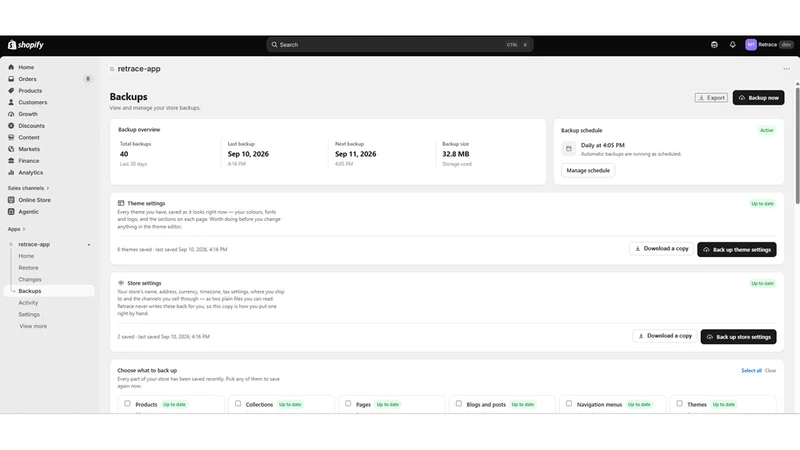Click the Home icon in sidebar
The image size is (800, 450).
coord(11,67)
